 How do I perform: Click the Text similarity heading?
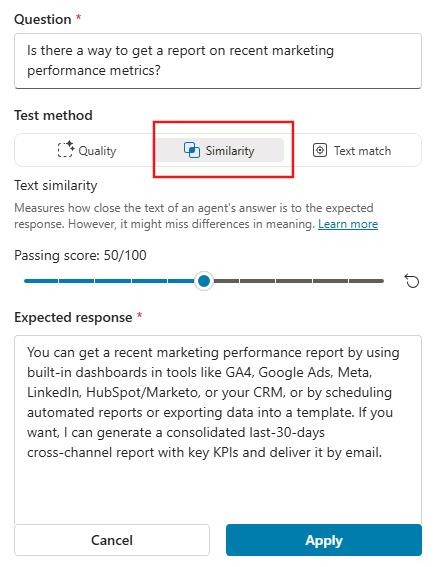pyautogui.click(x=56, y=186)
